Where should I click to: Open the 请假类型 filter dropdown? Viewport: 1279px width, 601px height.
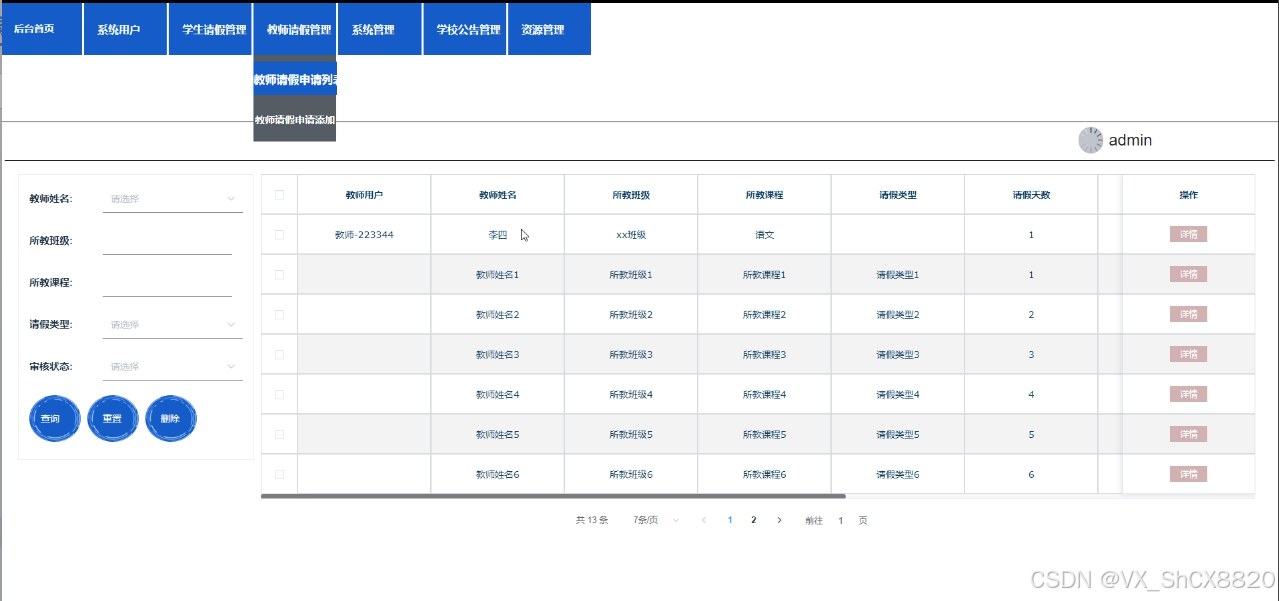[172, 325]
